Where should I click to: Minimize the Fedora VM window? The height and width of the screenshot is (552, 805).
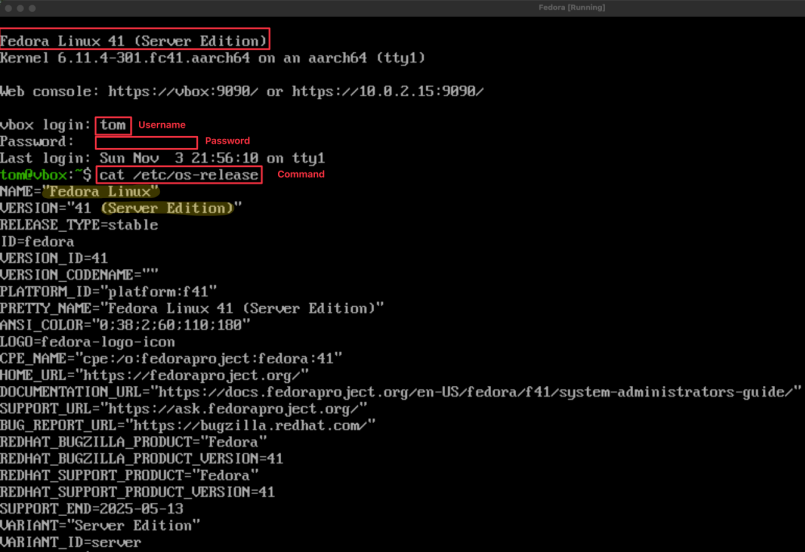point(20,8)
